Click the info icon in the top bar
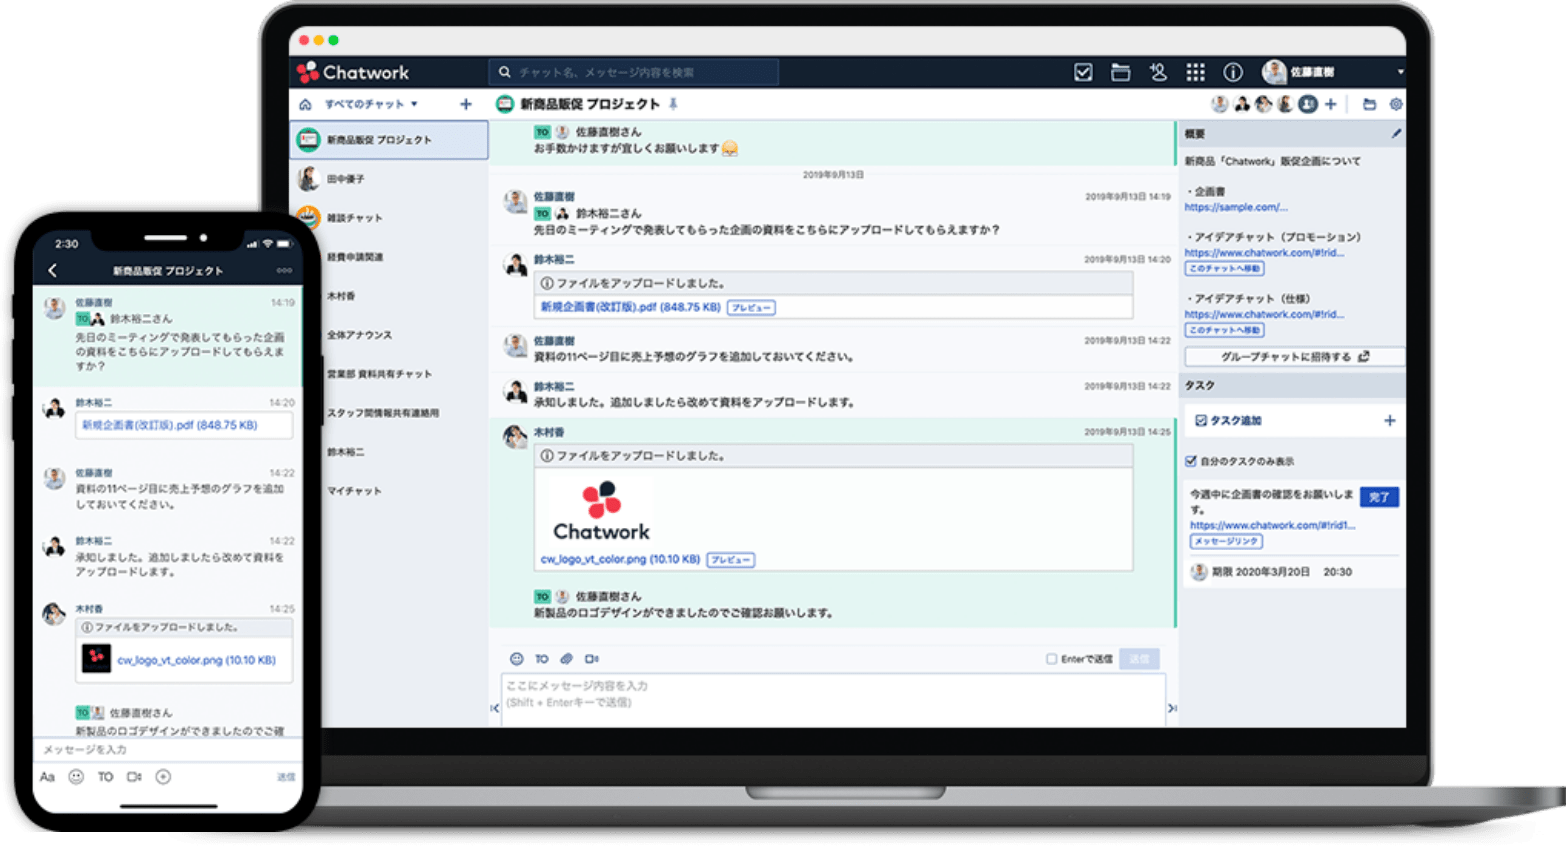The width and height of the screenshot is (1566, 846). point(1232,72)
